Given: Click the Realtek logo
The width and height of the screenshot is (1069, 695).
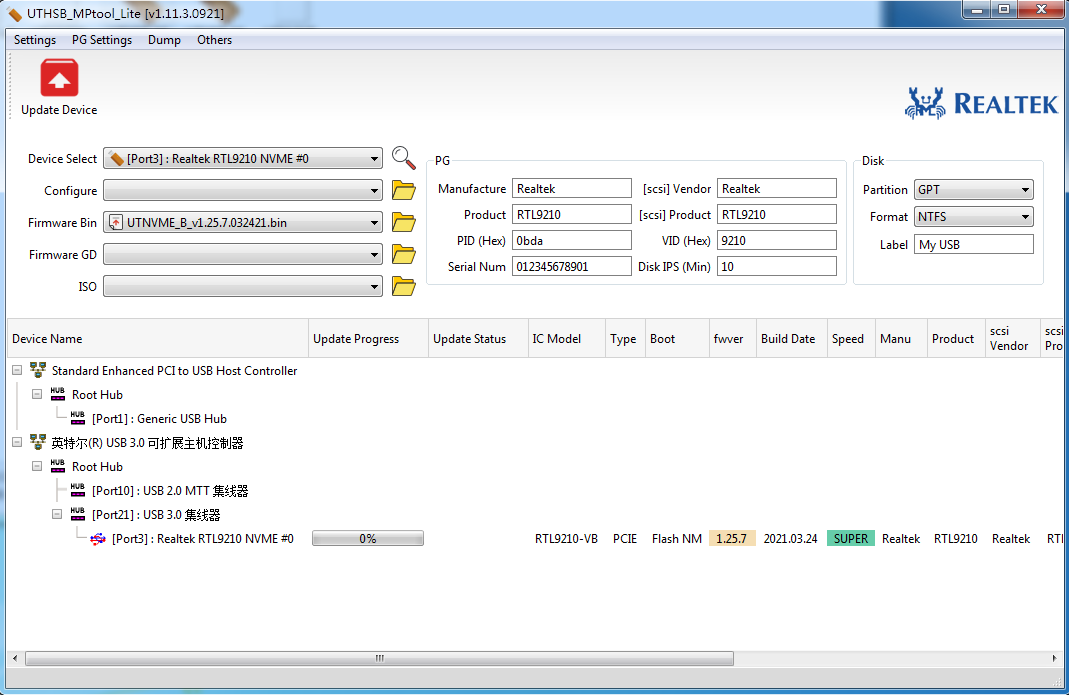Looking at the screenshot, I should (x=981, y=104).
